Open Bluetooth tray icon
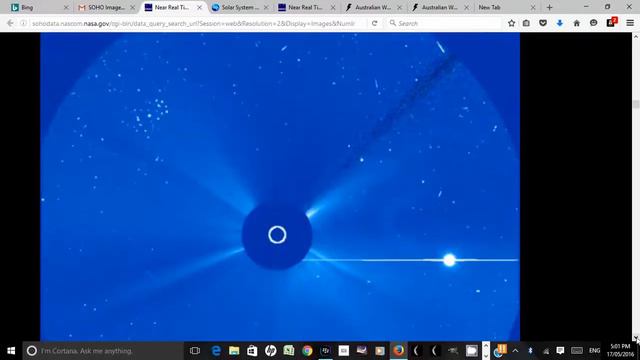Viewport: 640px width, 360px height. click(x=530, y=351)
